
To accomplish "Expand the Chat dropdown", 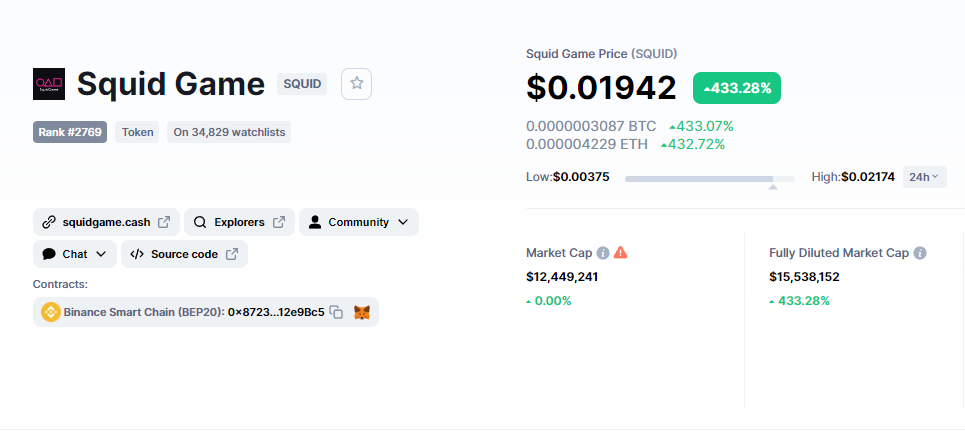I will click(x=74, y=254).
